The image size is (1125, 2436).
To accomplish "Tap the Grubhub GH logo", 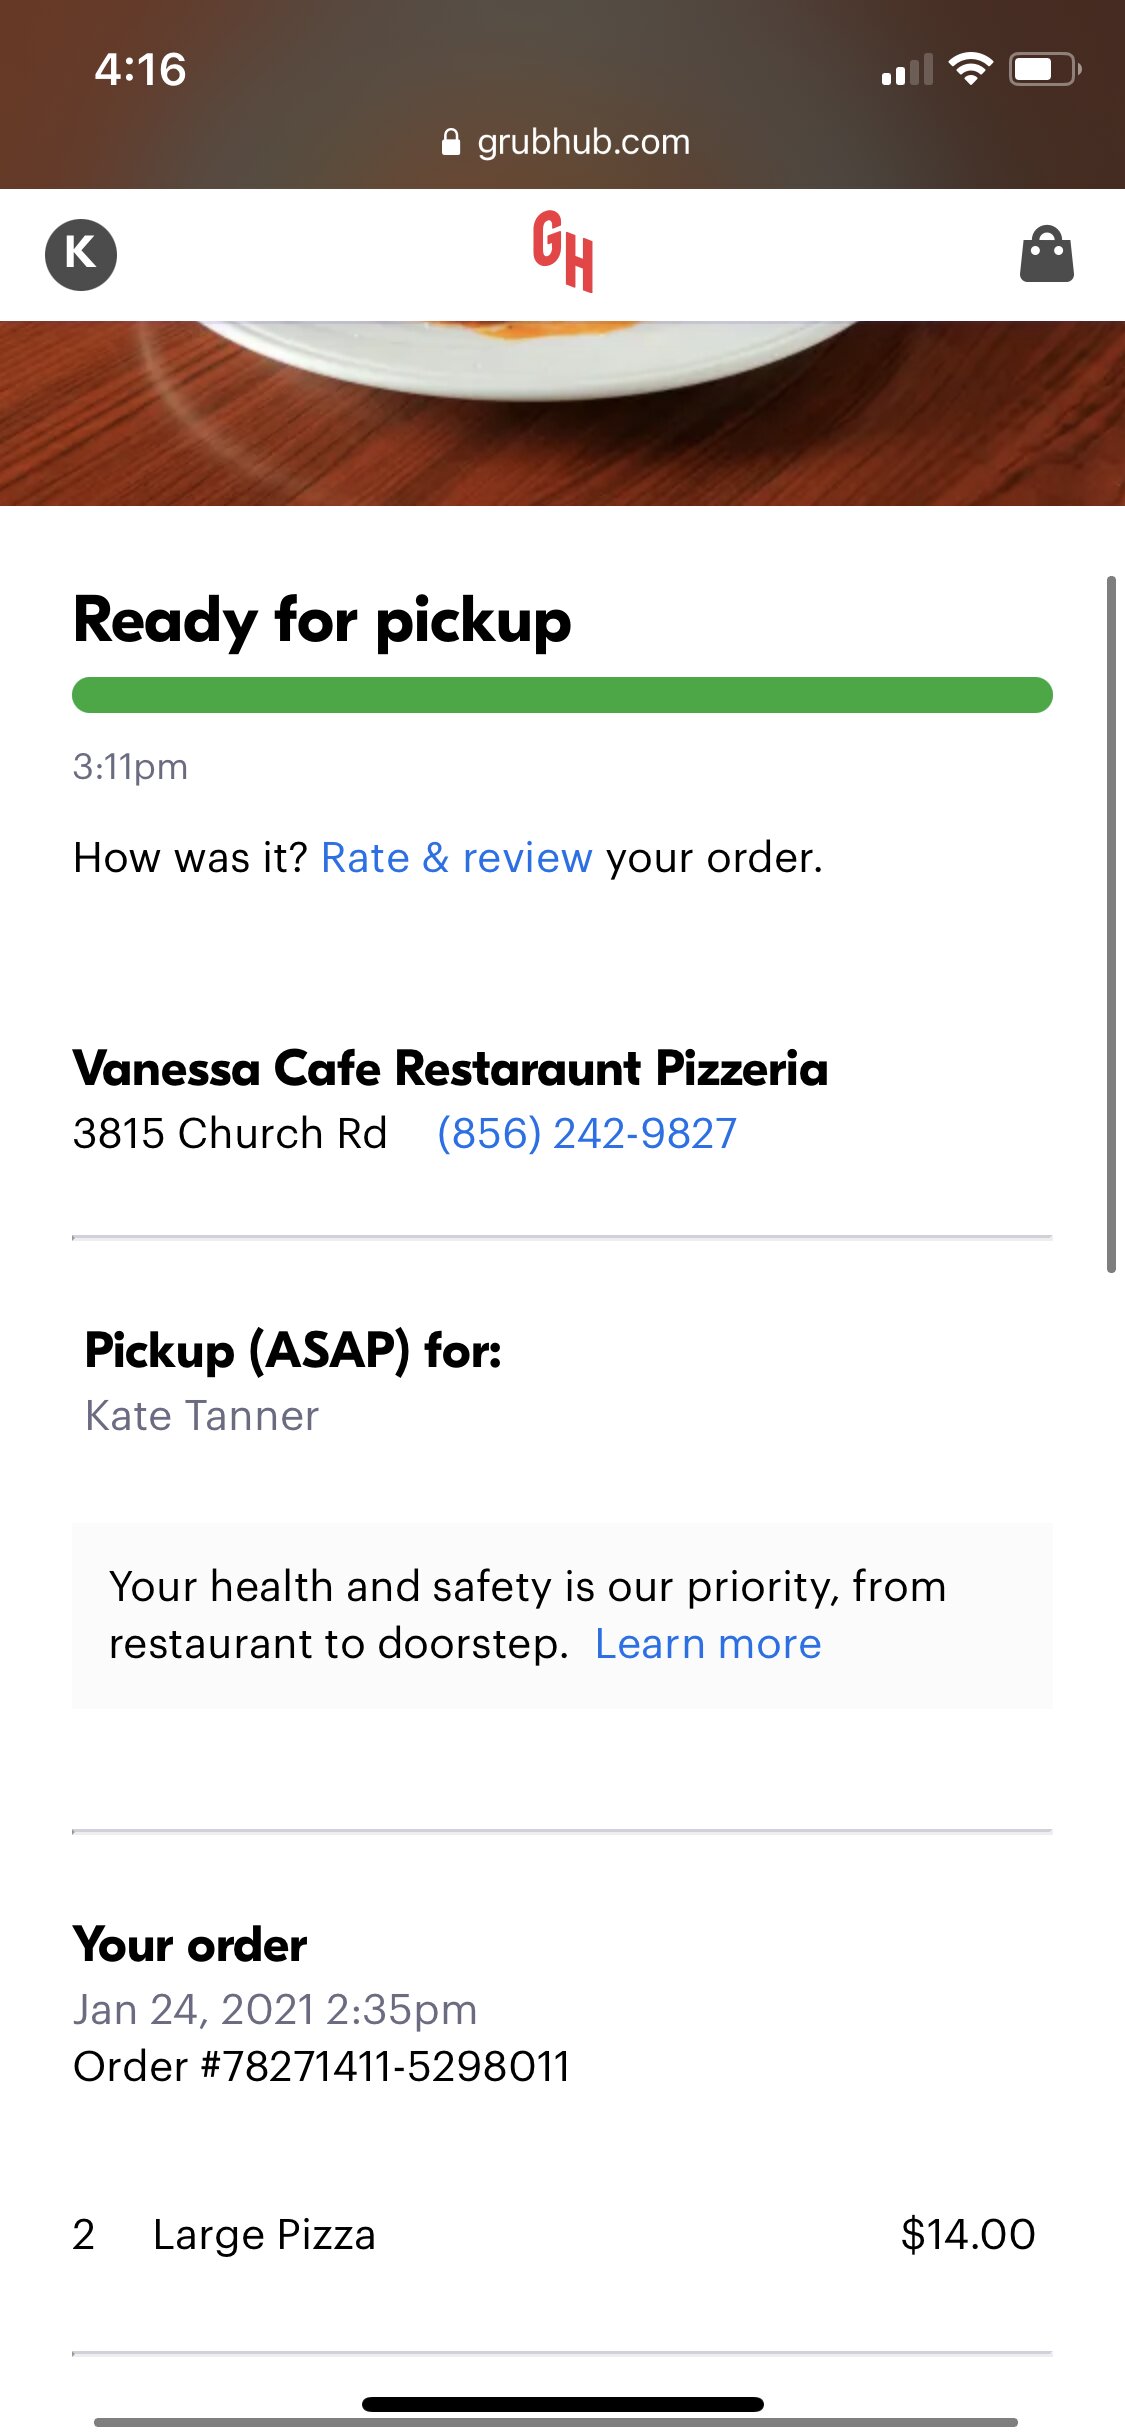I will tap(563, 252).
